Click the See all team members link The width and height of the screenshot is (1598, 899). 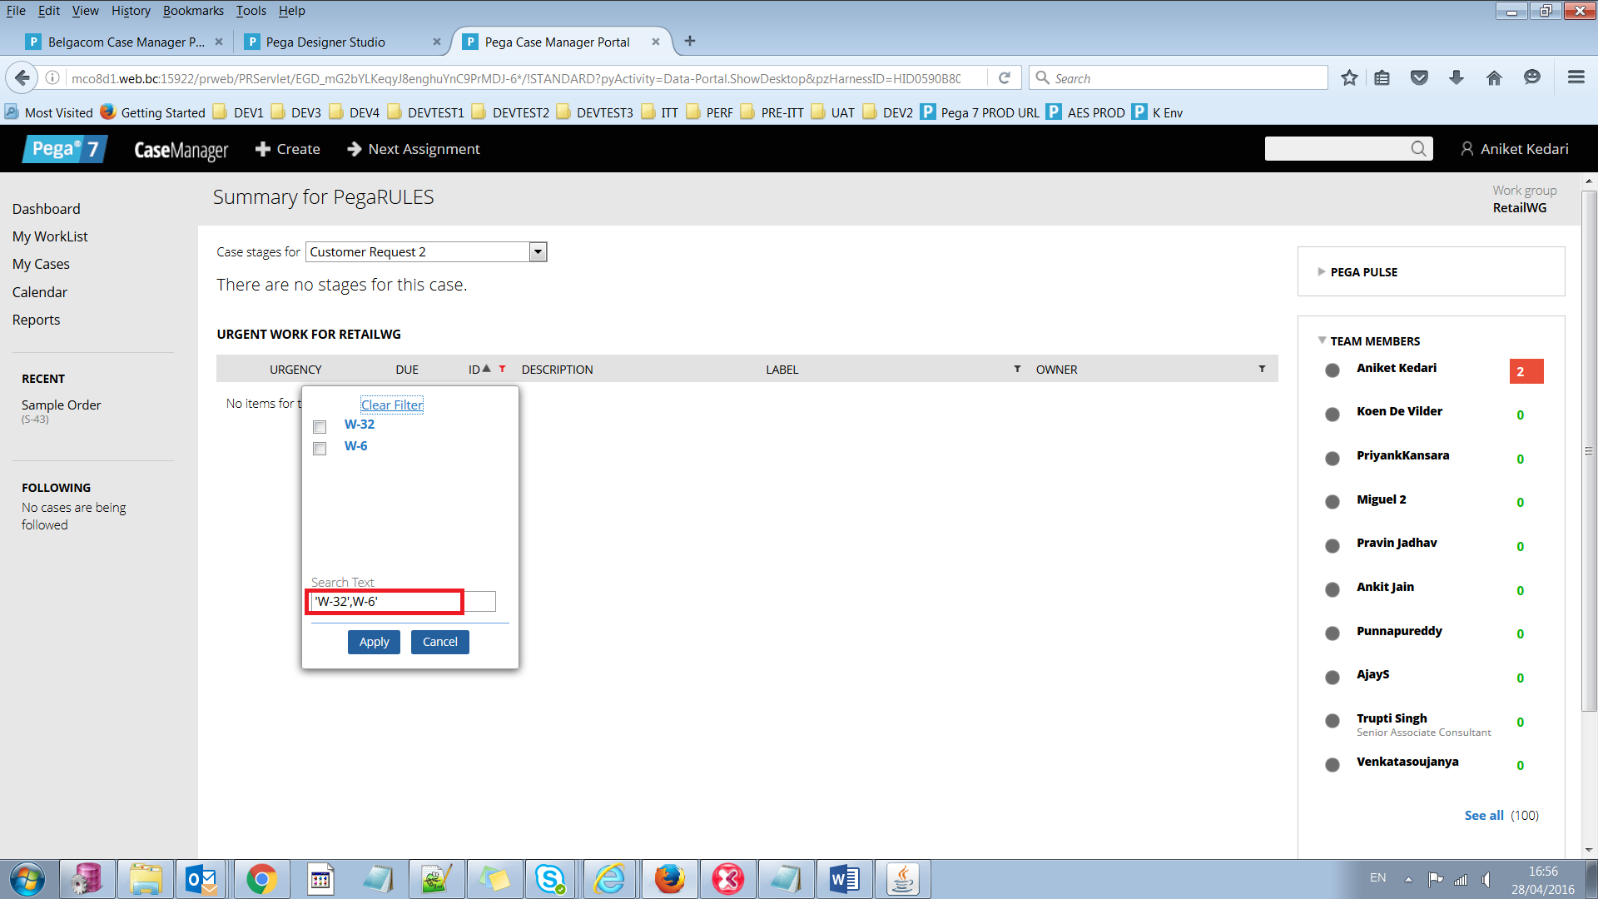pos(1483,816)
